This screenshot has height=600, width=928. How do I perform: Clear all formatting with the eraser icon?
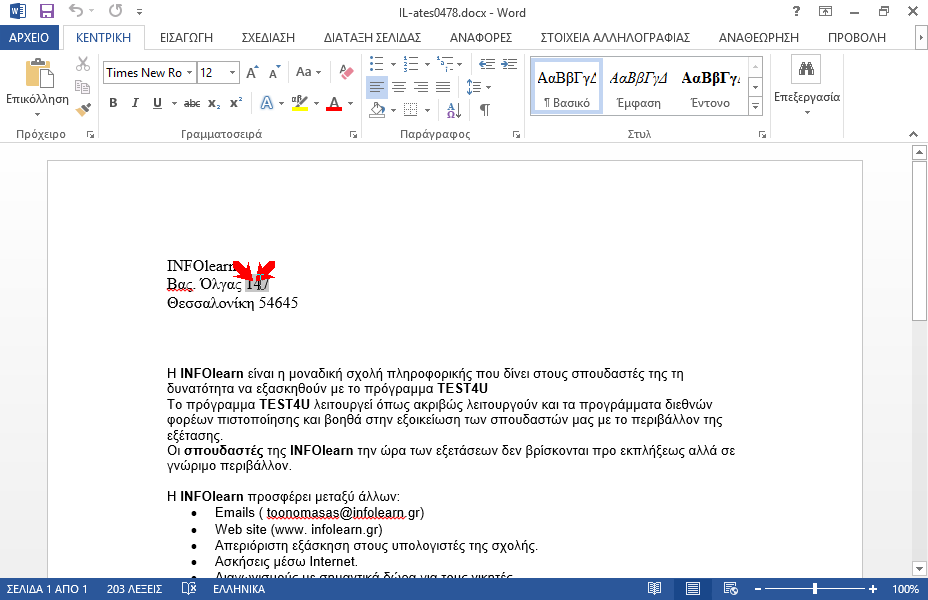click(346, 72)
